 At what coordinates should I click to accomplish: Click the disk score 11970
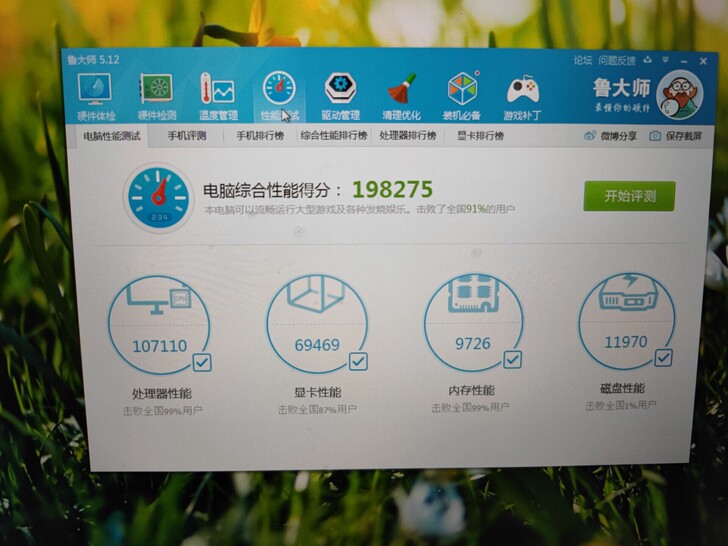[625, 342]
